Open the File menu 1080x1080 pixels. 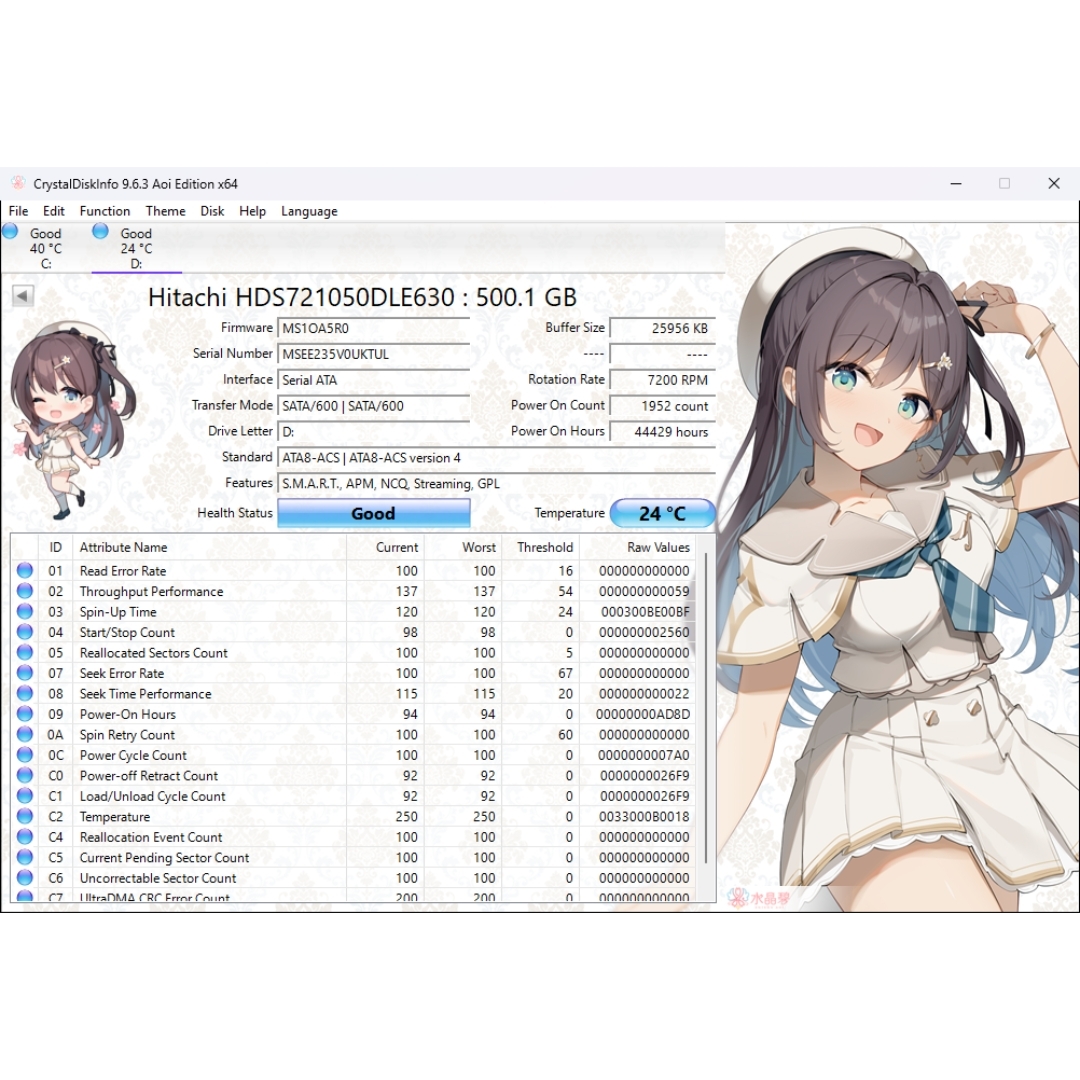19,211
